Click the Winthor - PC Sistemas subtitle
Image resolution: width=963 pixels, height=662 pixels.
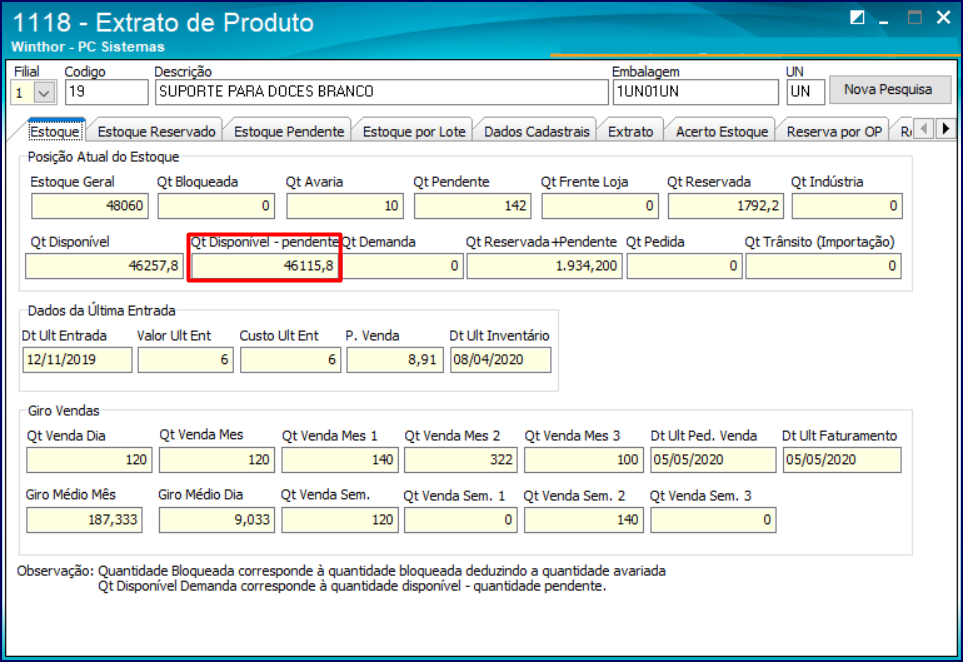88,47
